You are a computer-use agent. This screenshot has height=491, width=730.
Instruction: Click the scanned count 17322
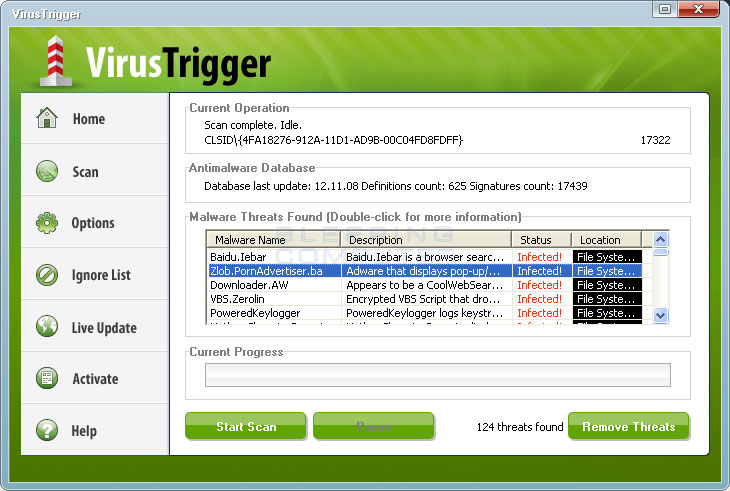coord(655,140)
